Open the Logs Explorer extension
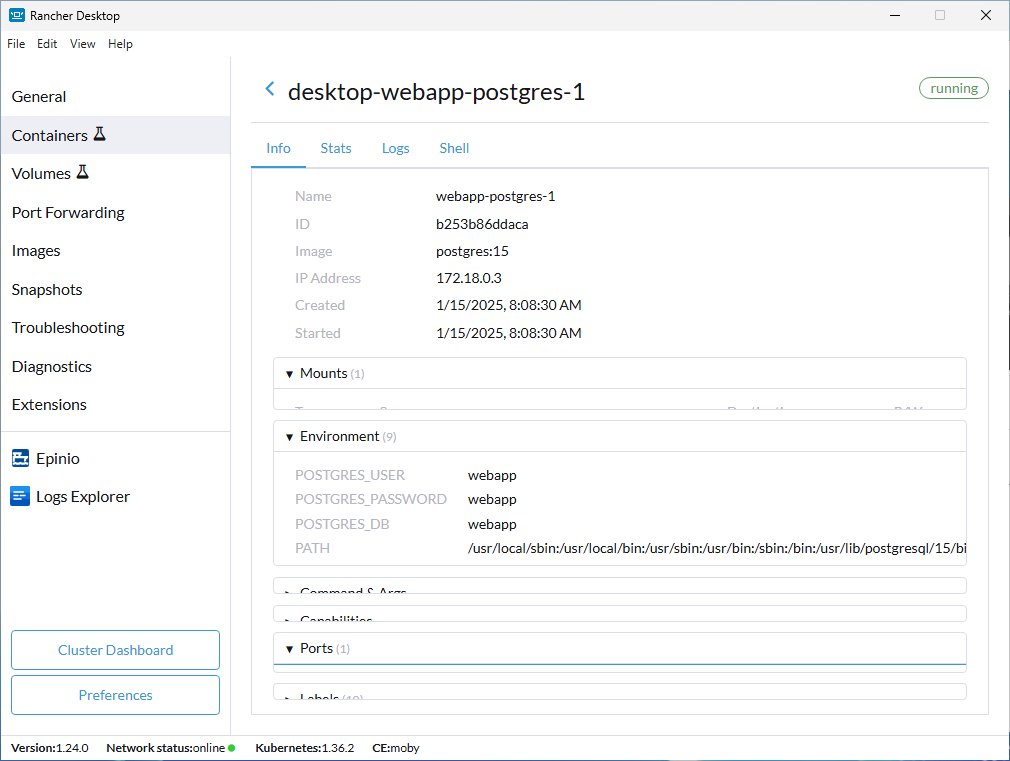 pos(115,497)
